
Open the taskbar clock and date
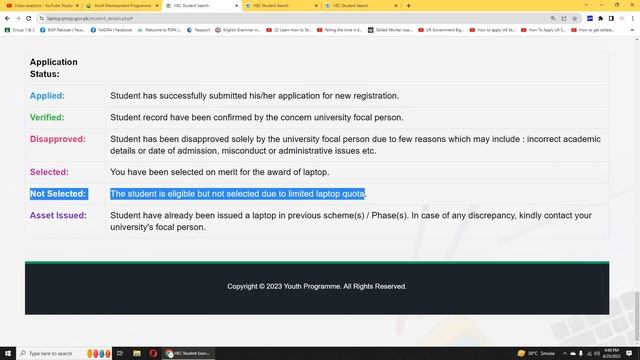coord(611,353)
